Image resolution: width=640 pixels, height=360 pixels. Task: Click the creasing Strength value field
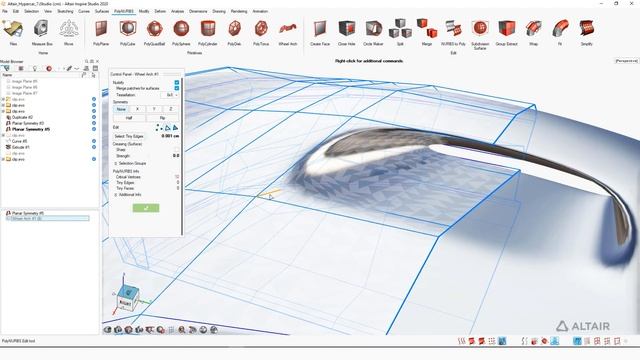[176, 156]
